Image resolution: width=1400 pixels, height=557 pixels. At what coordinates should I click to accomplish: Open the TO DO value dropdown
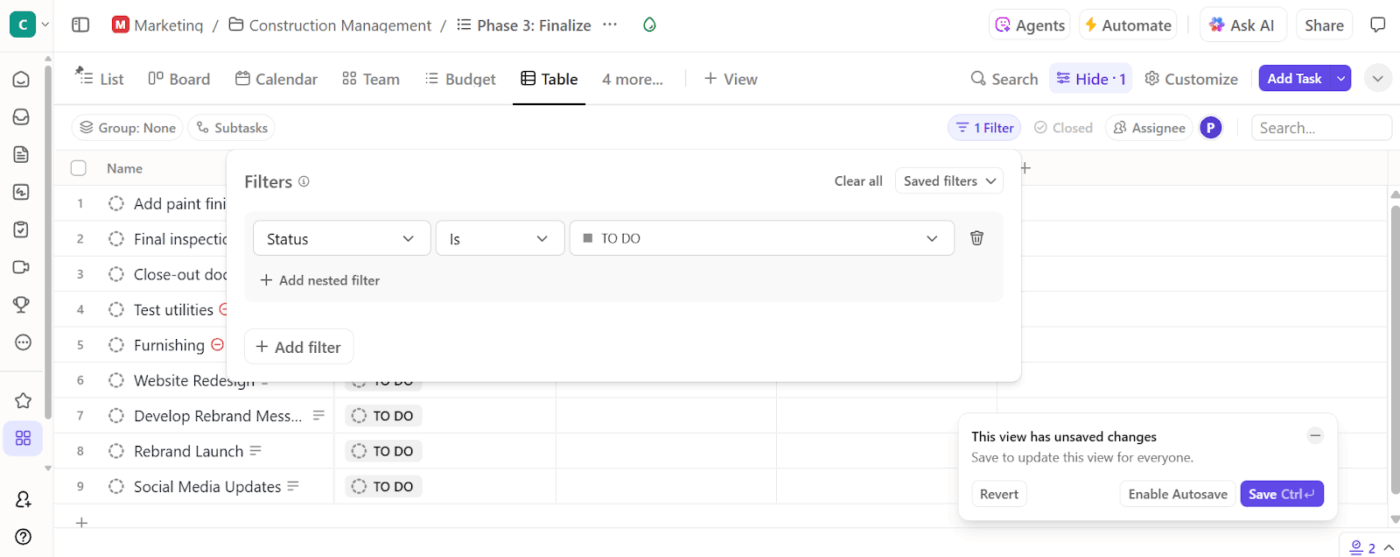click(761, 238)
